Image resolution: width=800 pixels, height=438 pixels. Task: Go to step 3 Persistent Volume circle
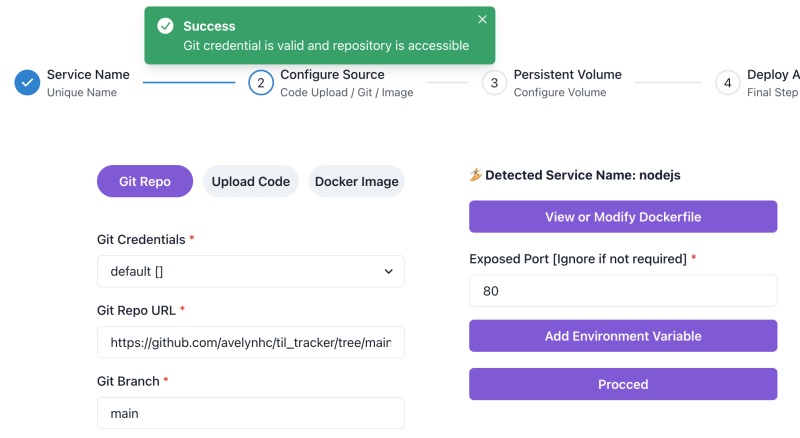tap(494, 83)
